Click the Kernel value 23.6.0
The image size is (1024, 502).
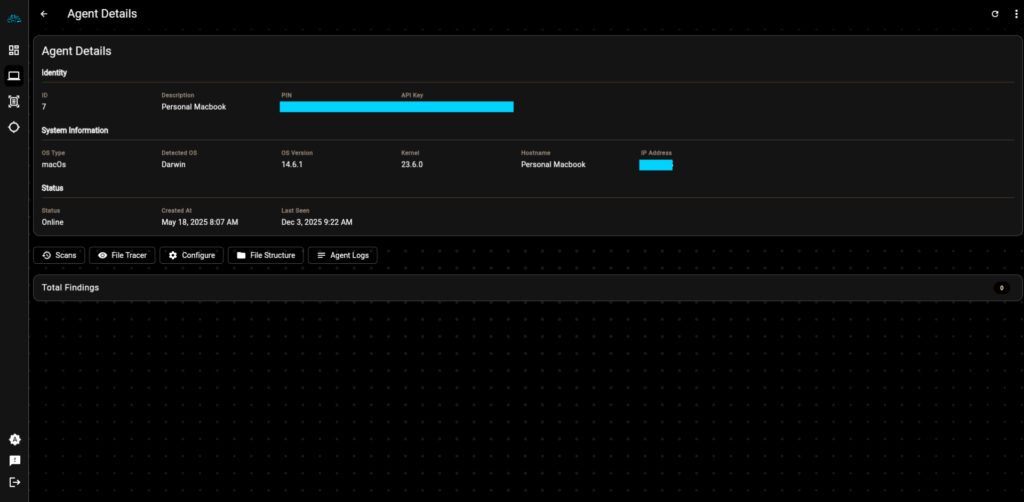point(412,165)
